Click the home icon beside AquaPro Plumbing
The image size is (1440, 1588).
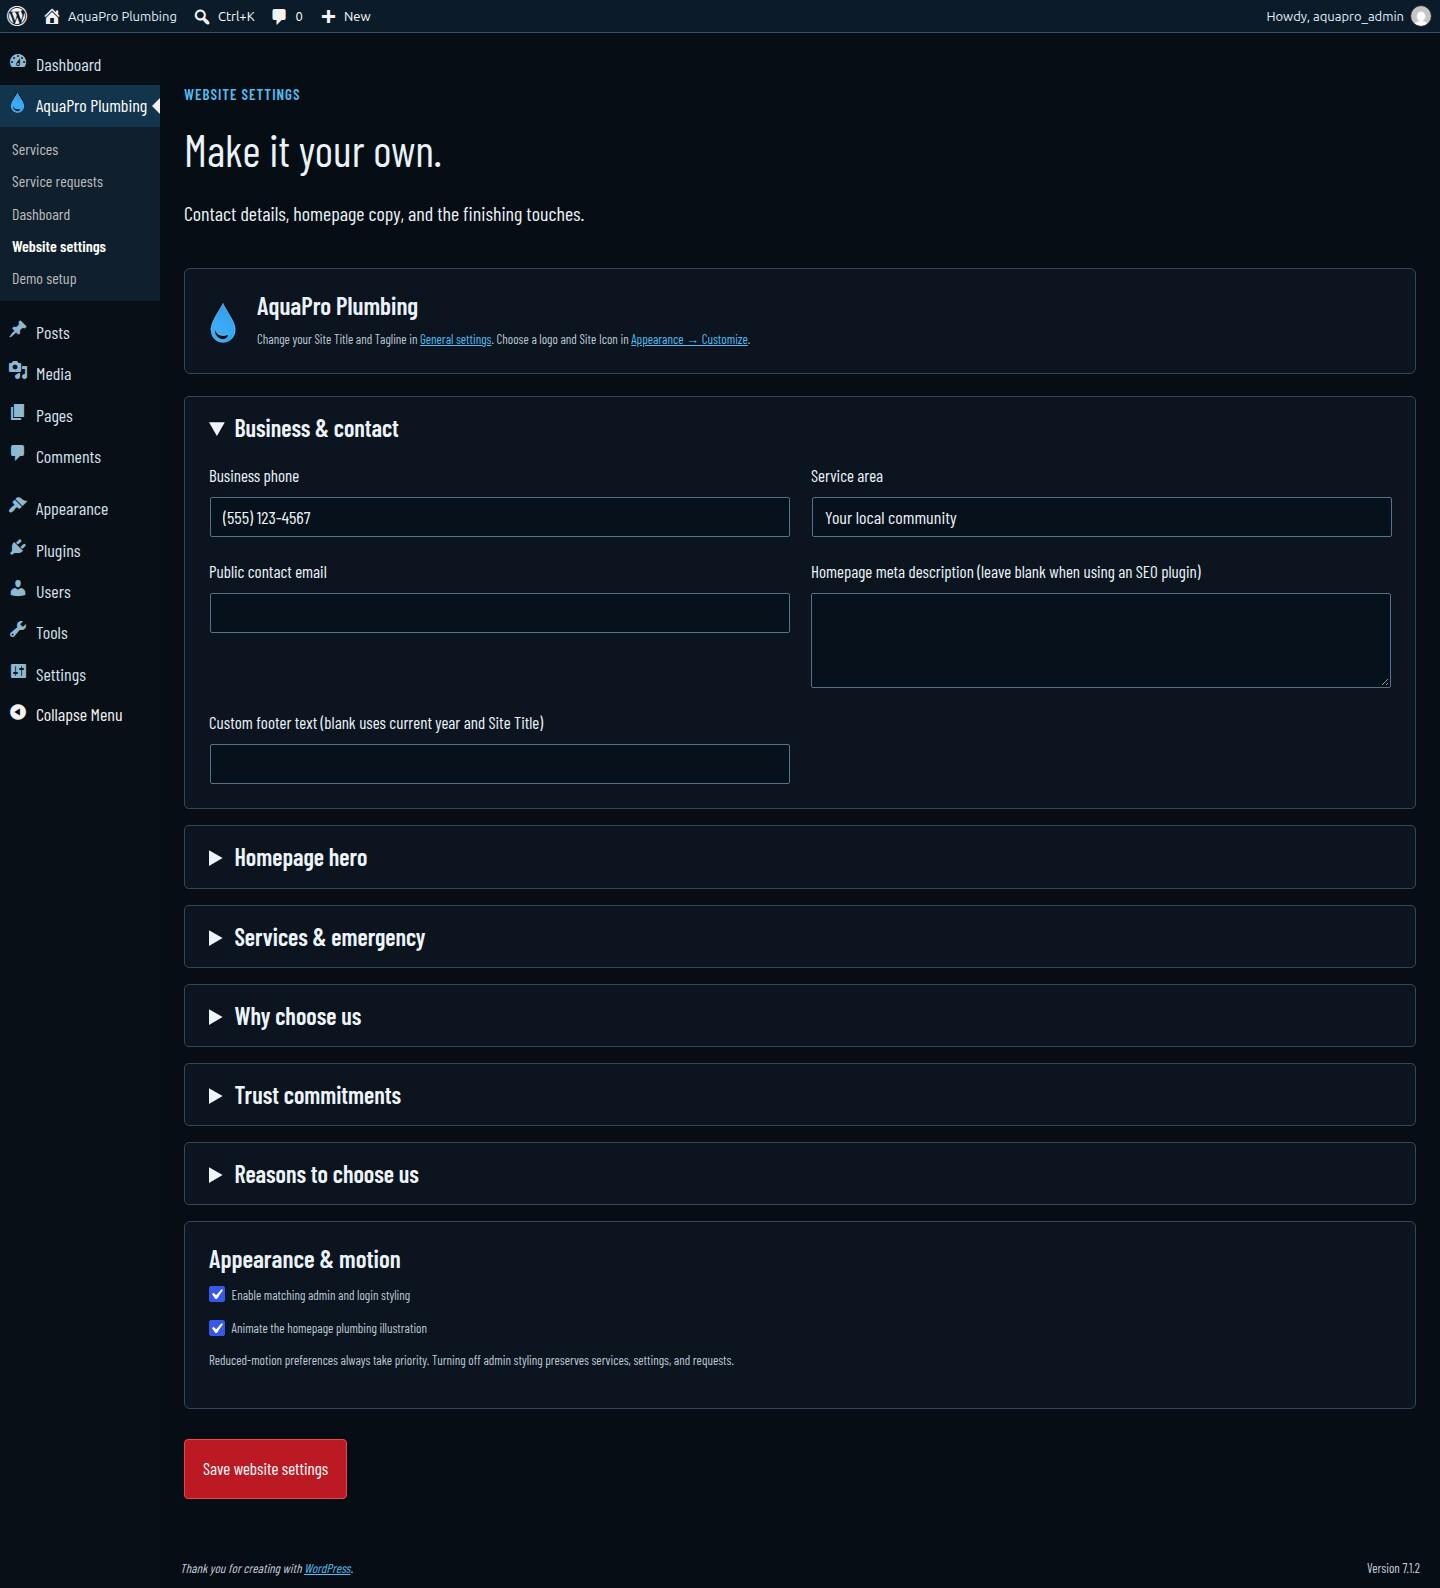52,16
